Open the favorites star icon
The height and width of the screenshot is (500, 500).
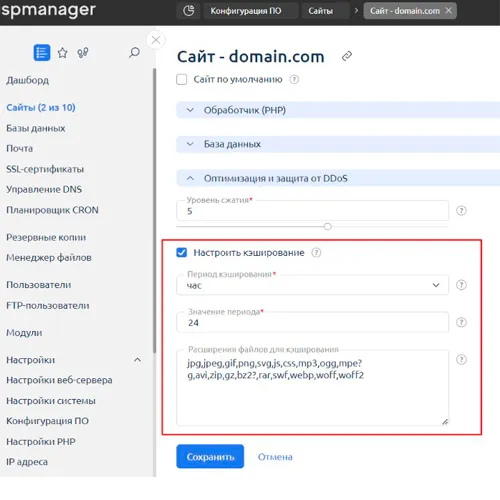click(x=62, y=53)
